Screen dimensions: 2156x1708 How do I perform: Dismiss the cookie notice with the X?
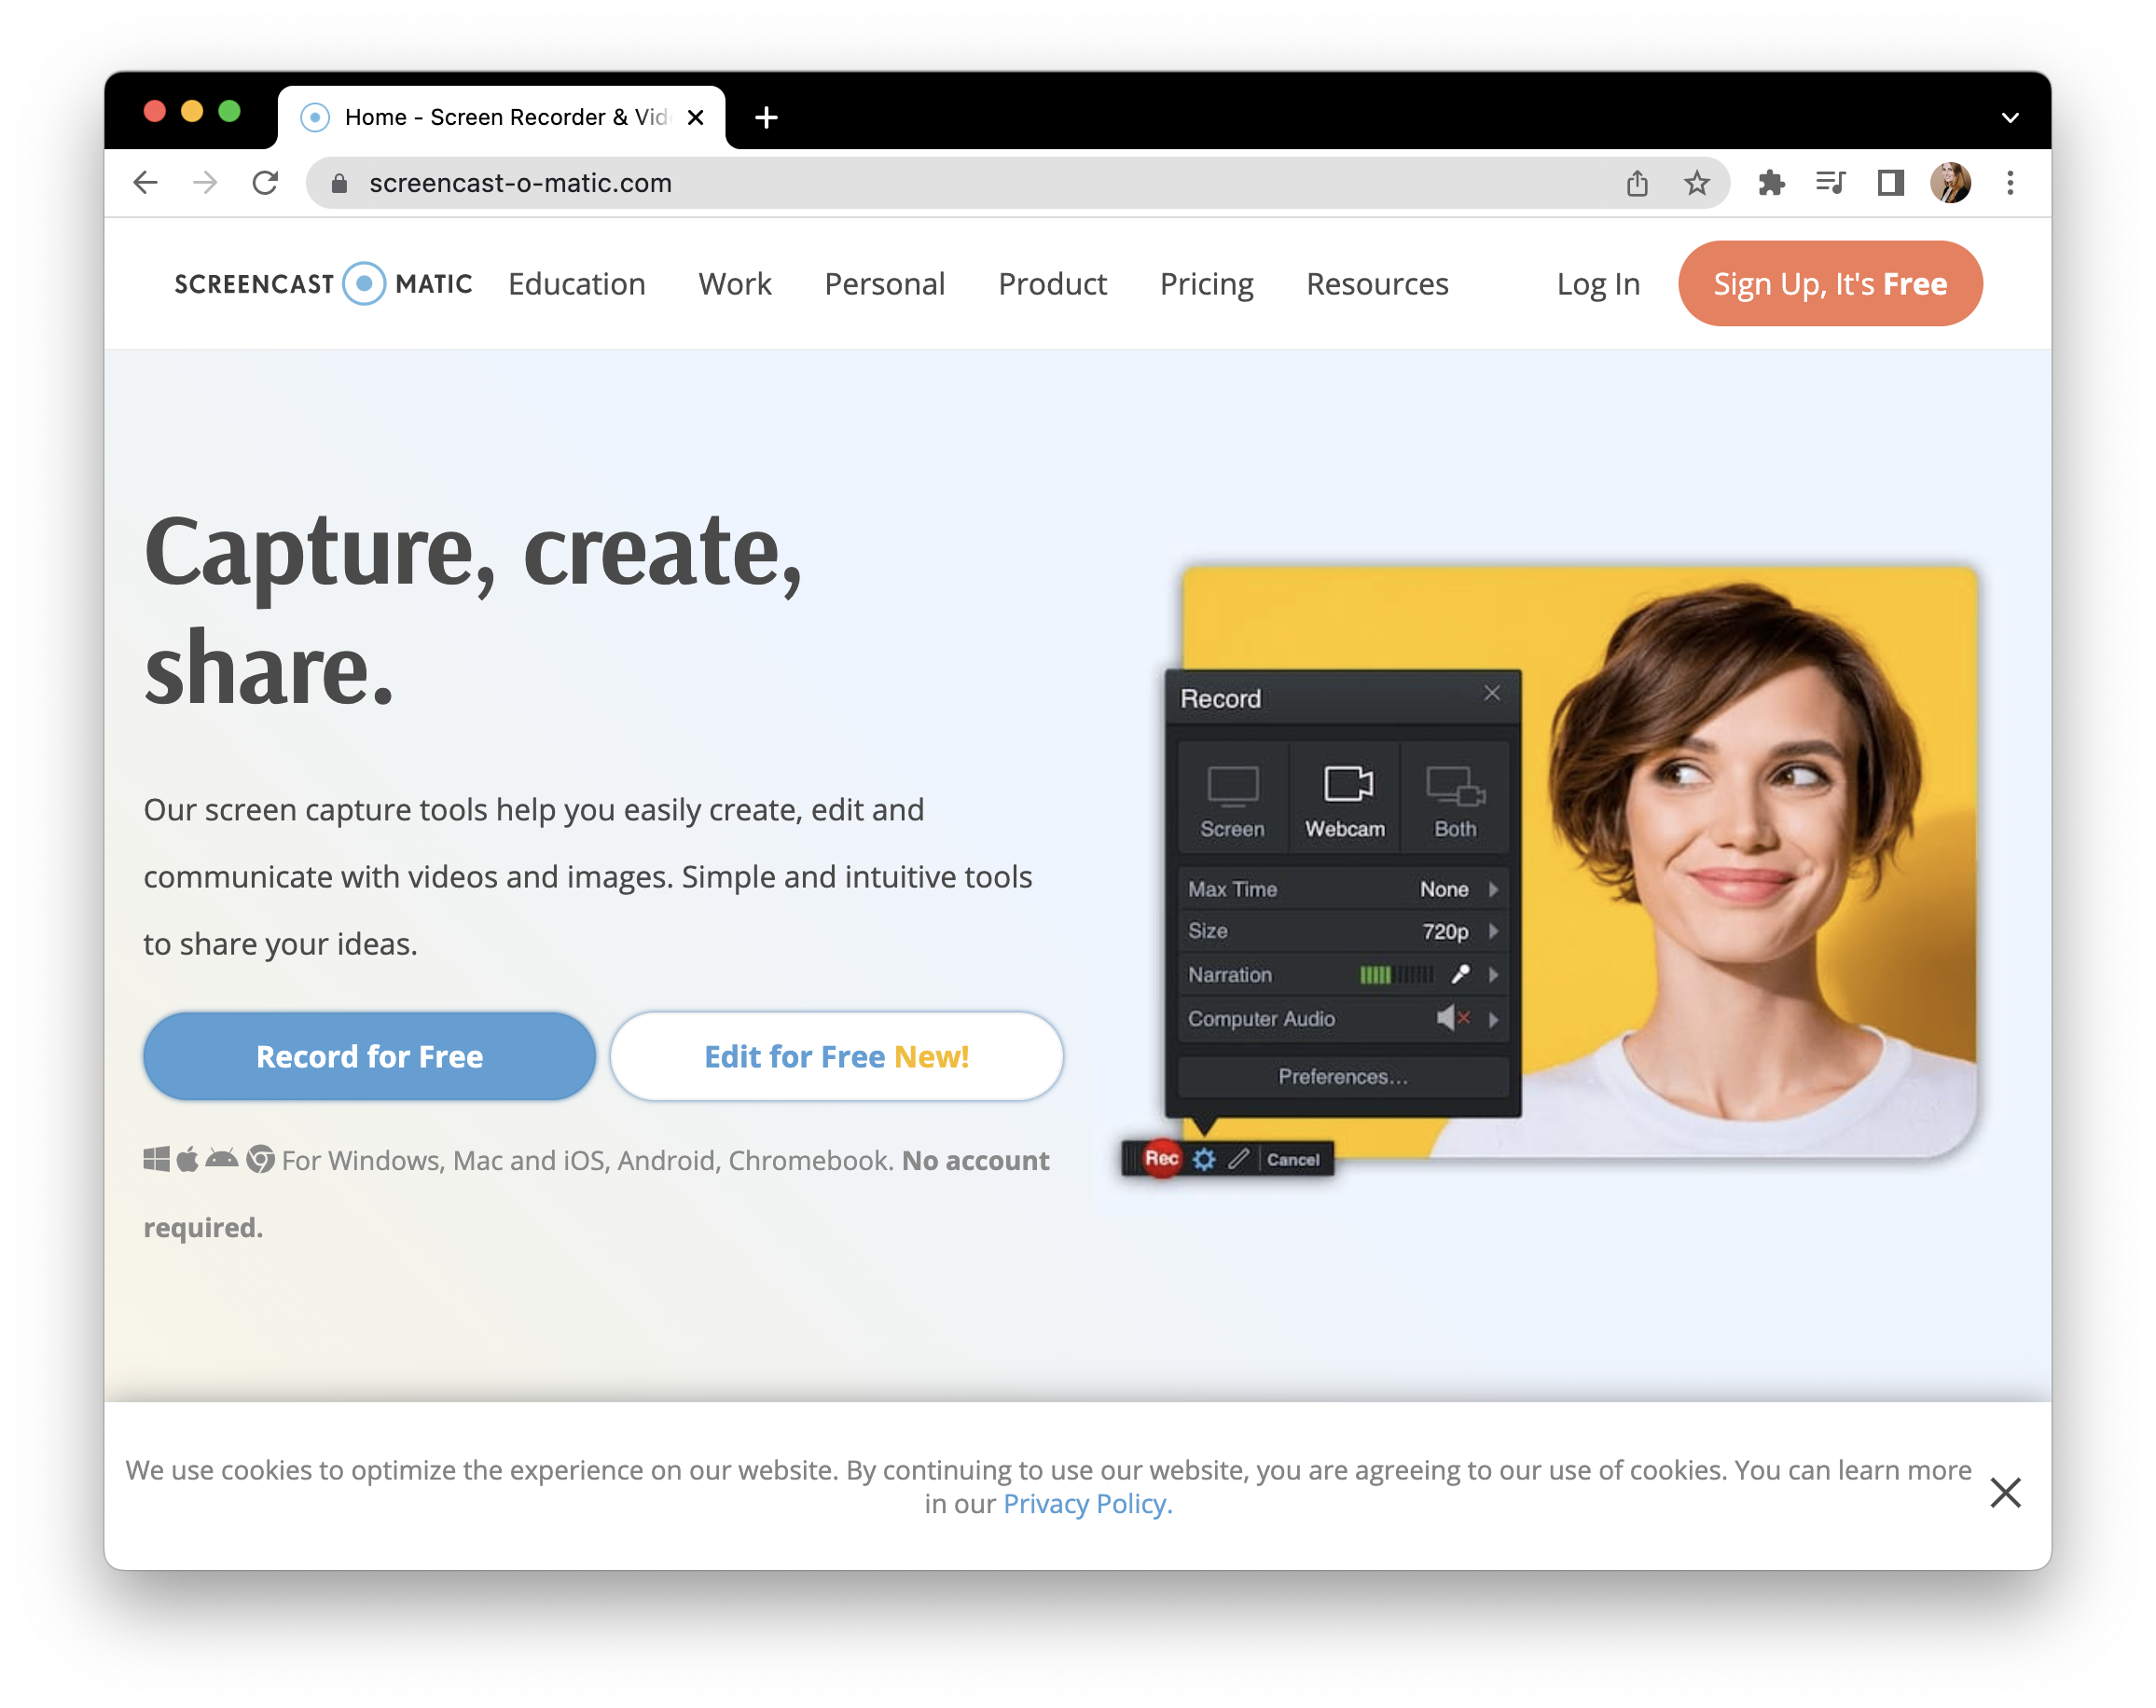[x=2005, y=1493]
